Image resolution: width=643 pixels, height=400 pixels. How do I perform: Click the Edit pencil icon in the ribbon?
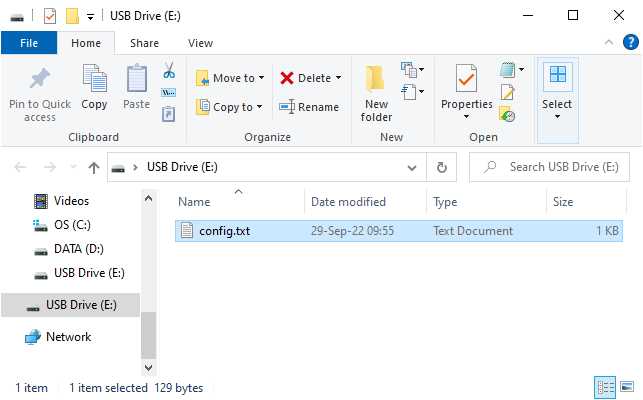click(x=507, y=92)
